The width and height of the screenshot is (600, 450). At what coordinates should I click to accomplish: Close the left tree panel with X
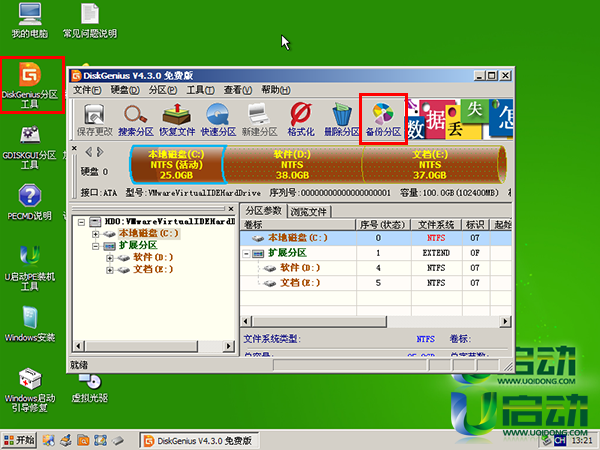pos(231,209)
